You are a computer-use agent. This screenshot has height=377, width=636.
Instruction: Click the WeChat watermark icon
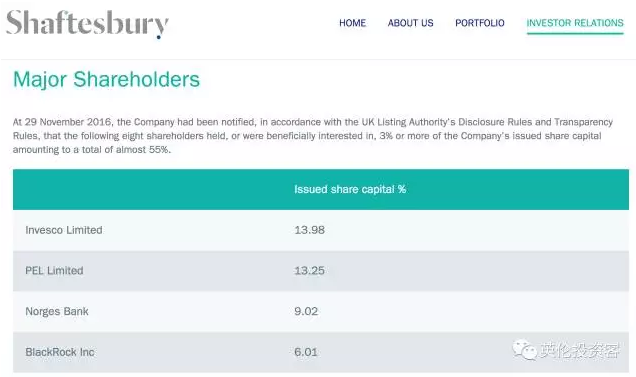click(x=524, y=349)
